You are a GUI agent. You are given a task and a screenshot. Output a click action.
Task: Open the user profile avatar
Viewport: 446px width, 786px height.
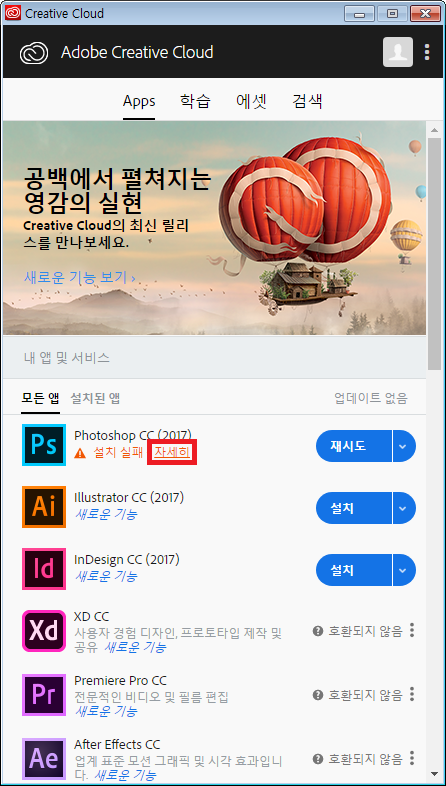click(398, 52)
